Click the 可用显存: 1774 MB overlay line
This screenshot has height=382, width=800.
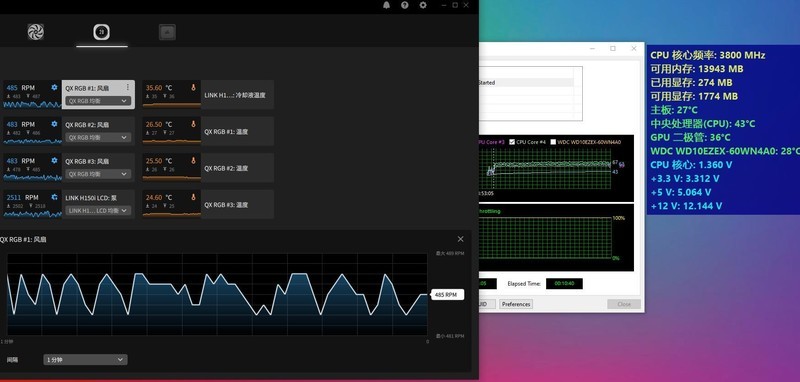pyautogui.click(x=694, y=96)
